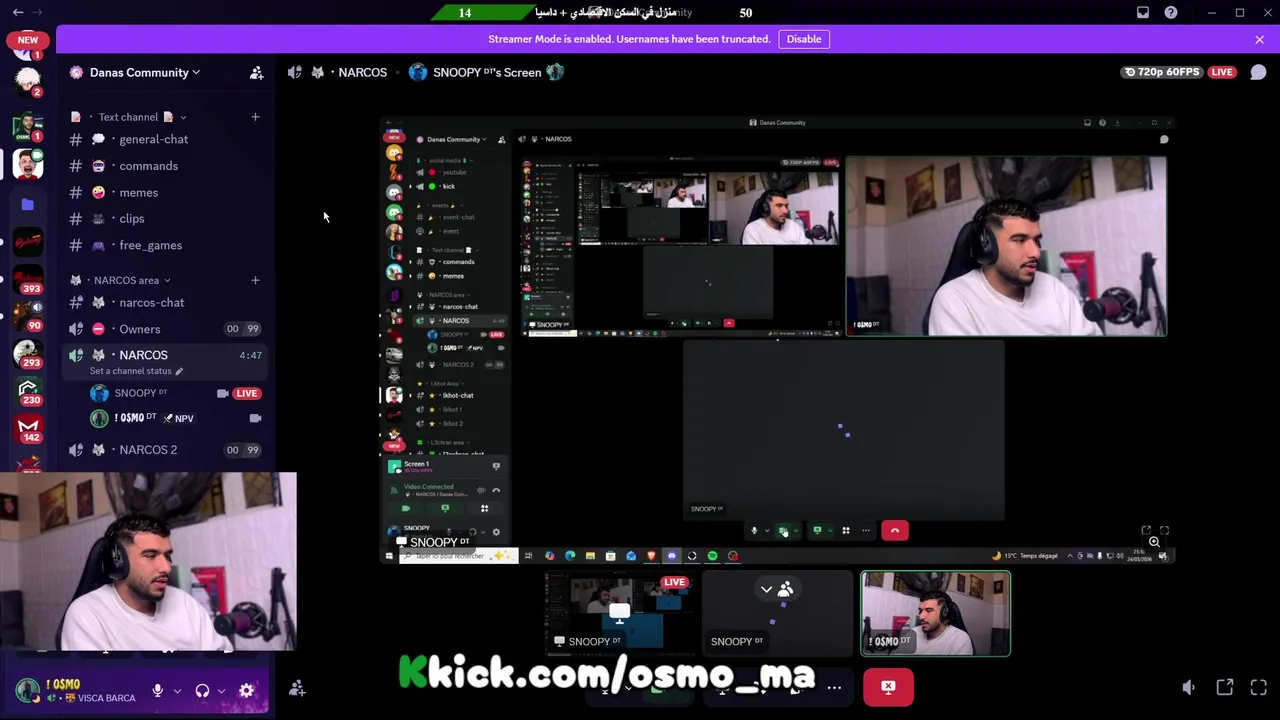Image resolution: width=1280 pixels, height=720 pixels.
Task: Click the NEW unread mentions pill
Action: [x=28, y=40]
